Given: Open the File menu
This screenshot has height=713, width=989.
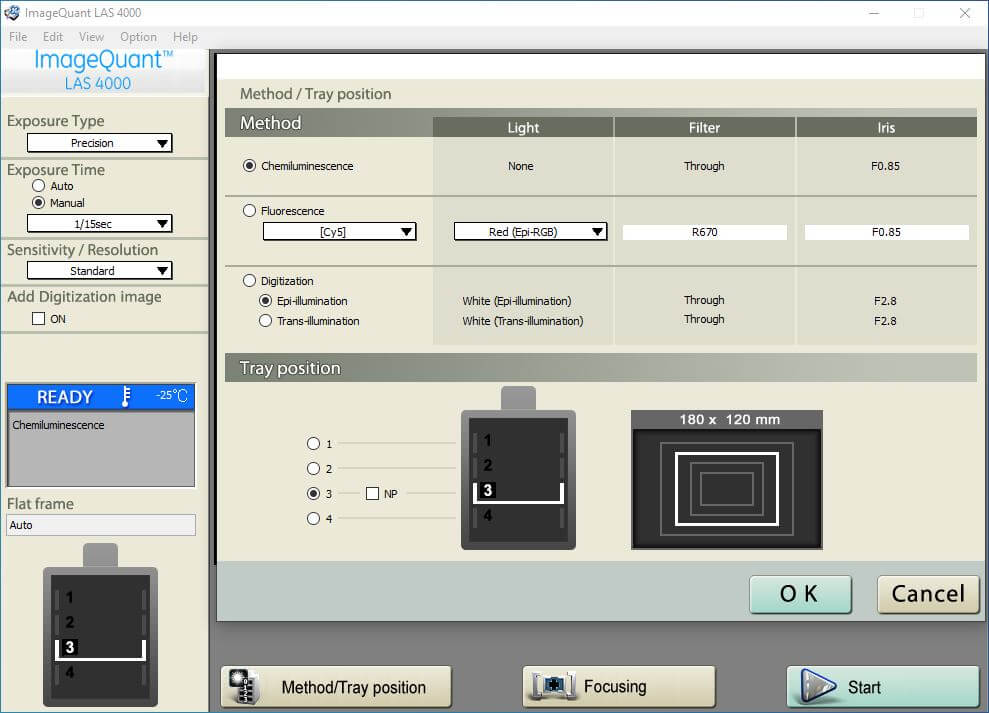Looking at the screenshot, I should point(17,37).
